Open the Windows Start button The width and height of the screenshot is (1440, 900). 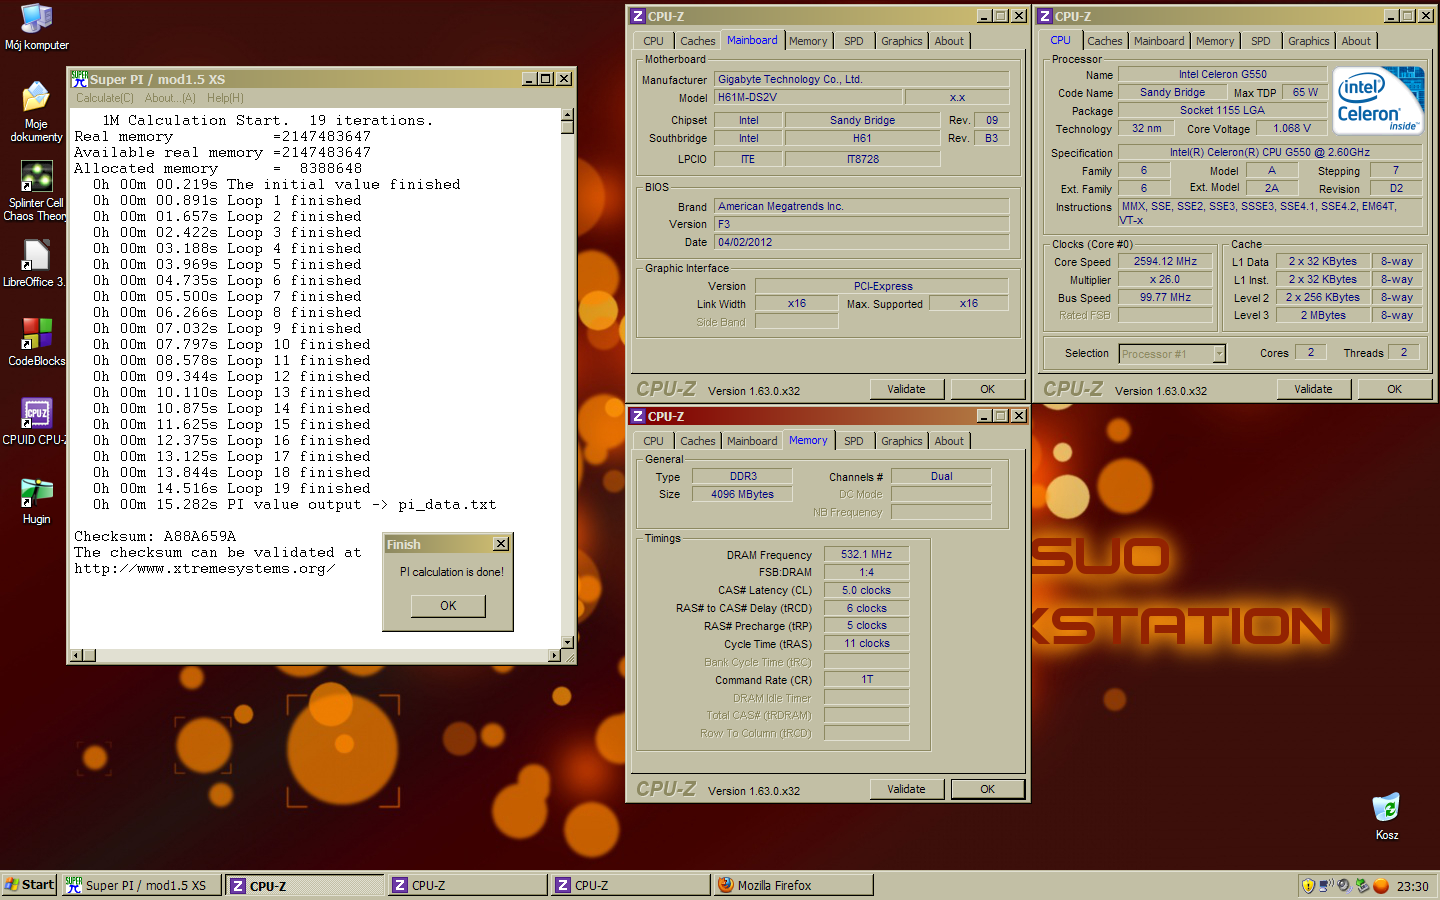pyautogui.click(x=29, y=885)
